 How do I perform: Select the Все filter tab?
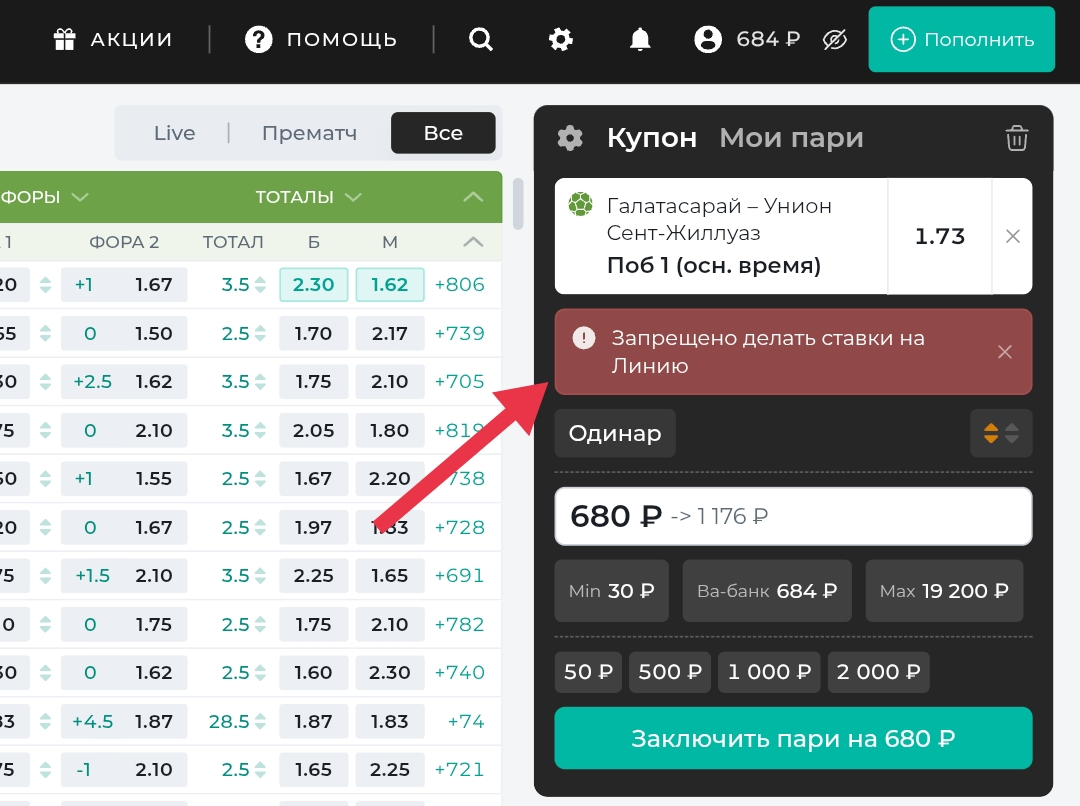coord(443,132)
